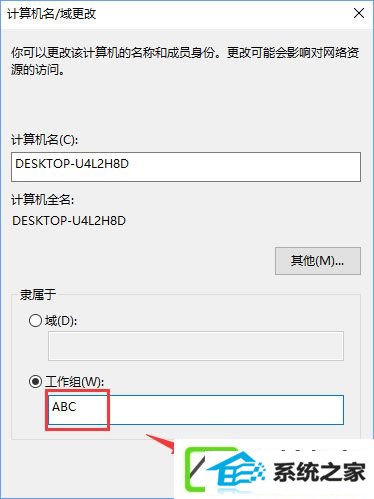Click the workgroup field containing ABC
The height and width of the screenshot is (499, 374).
click(196, 410)
